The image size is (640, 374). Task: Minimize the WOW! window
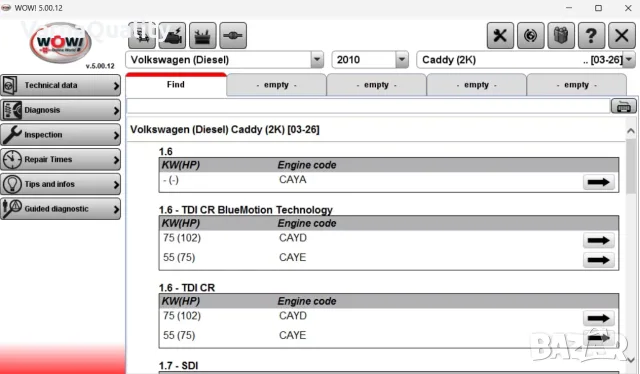click(x=569, y=8)
